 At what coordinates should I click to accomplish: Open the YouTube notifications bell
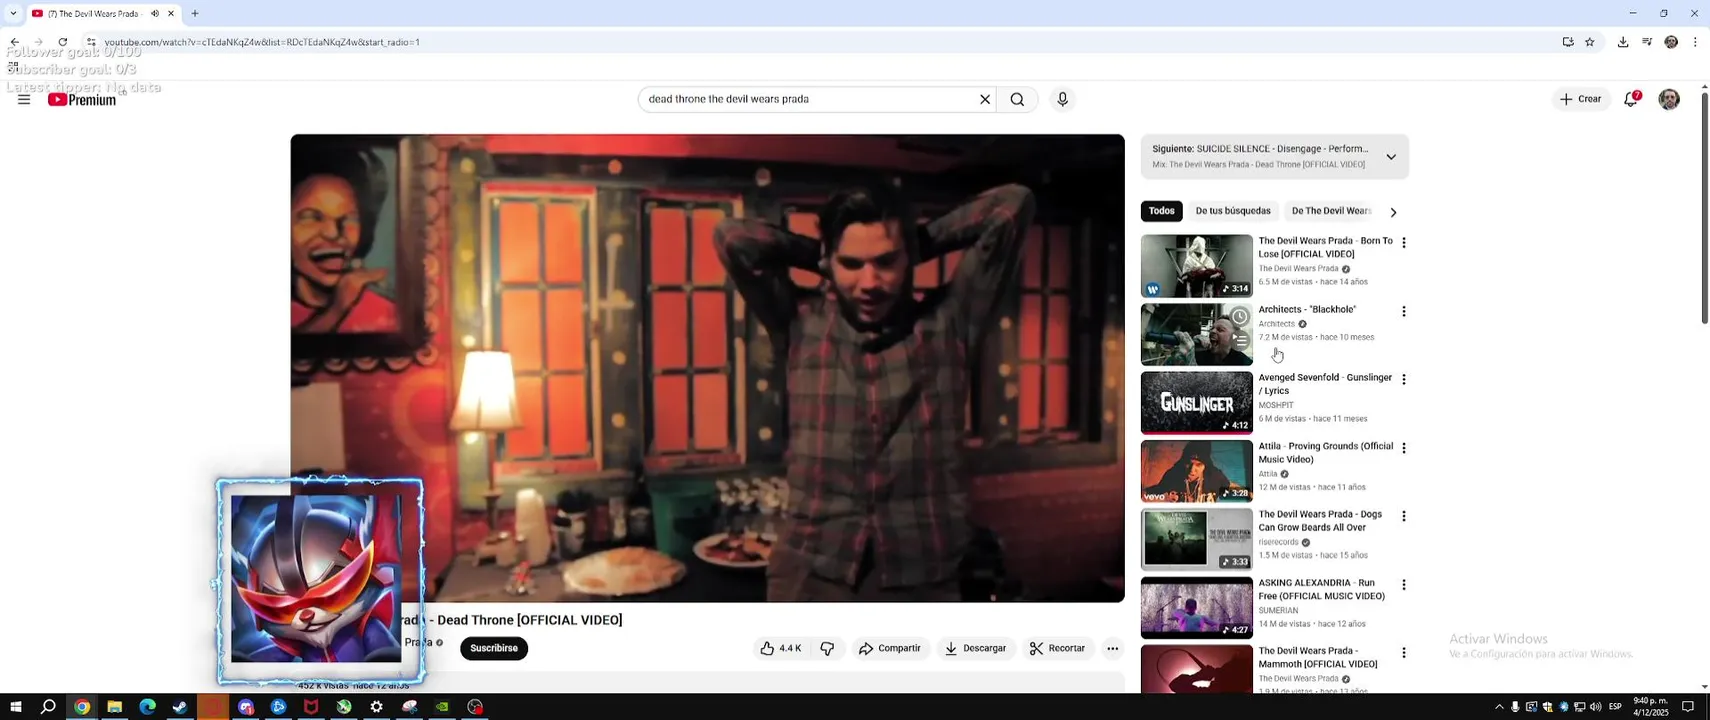click(x=1631, y=99)
